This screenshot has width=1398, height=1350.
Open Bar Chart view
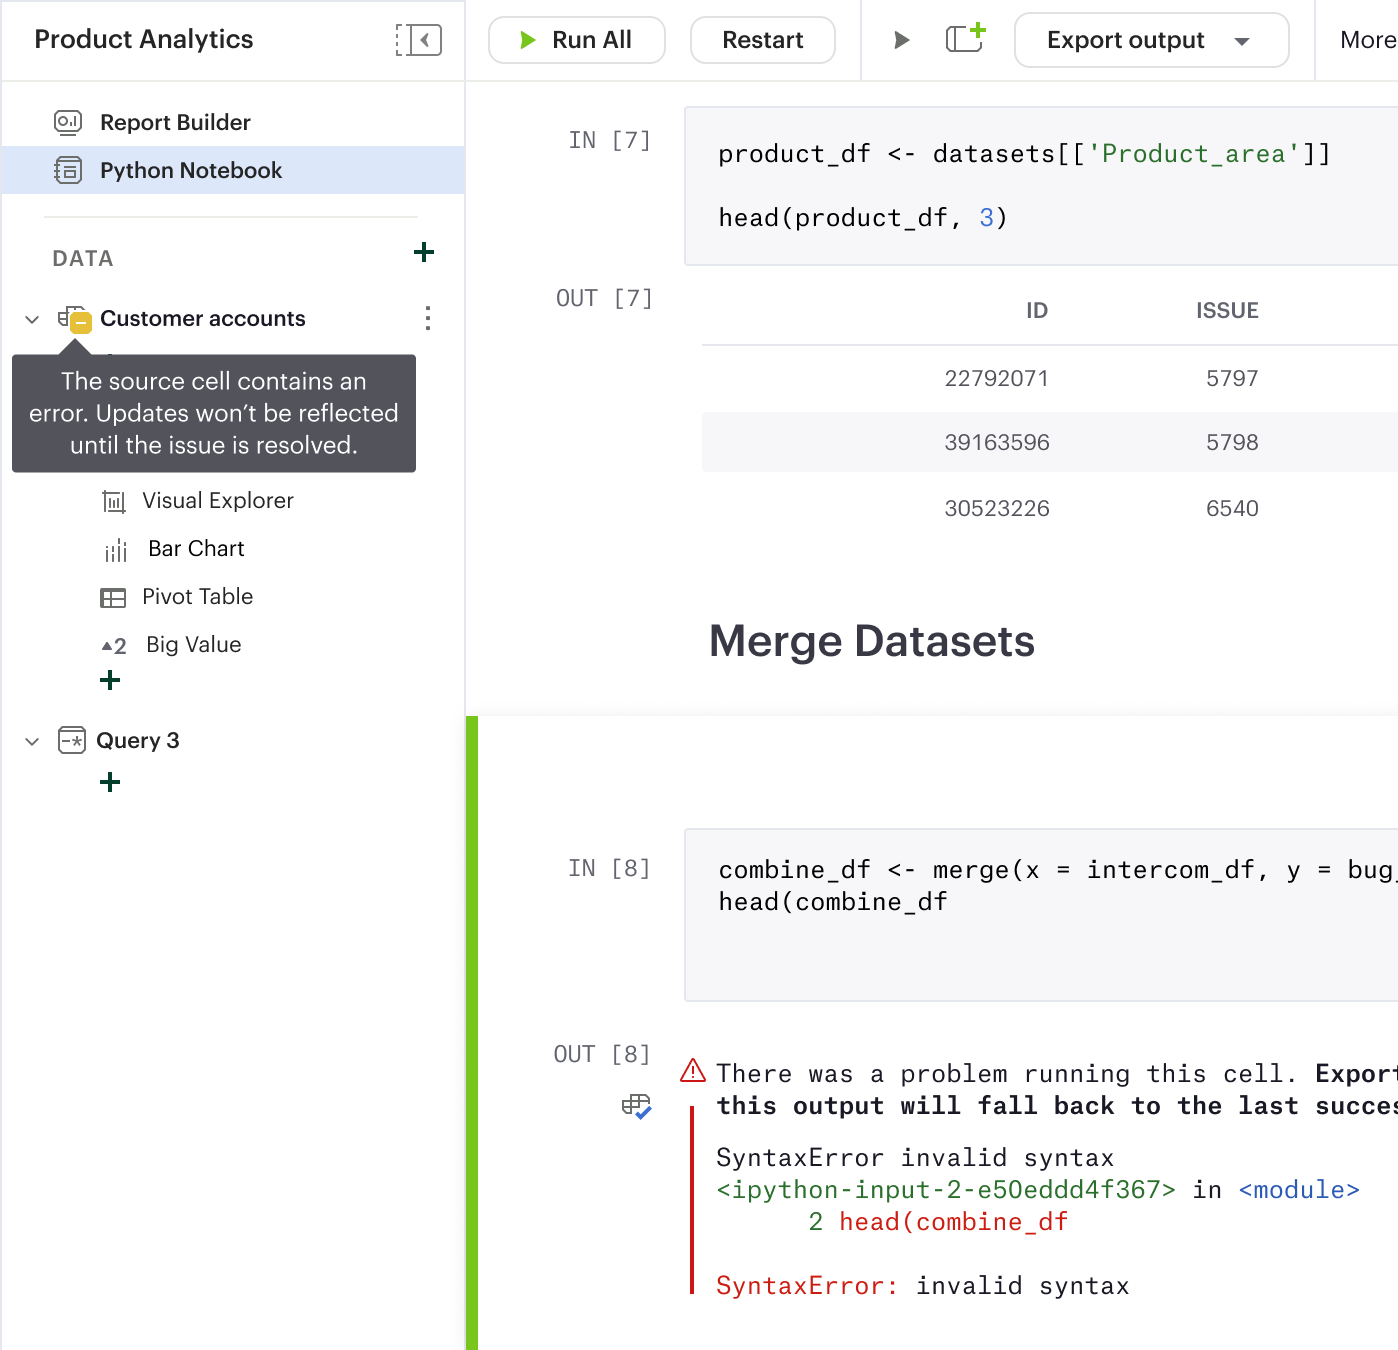coord(196,548)
